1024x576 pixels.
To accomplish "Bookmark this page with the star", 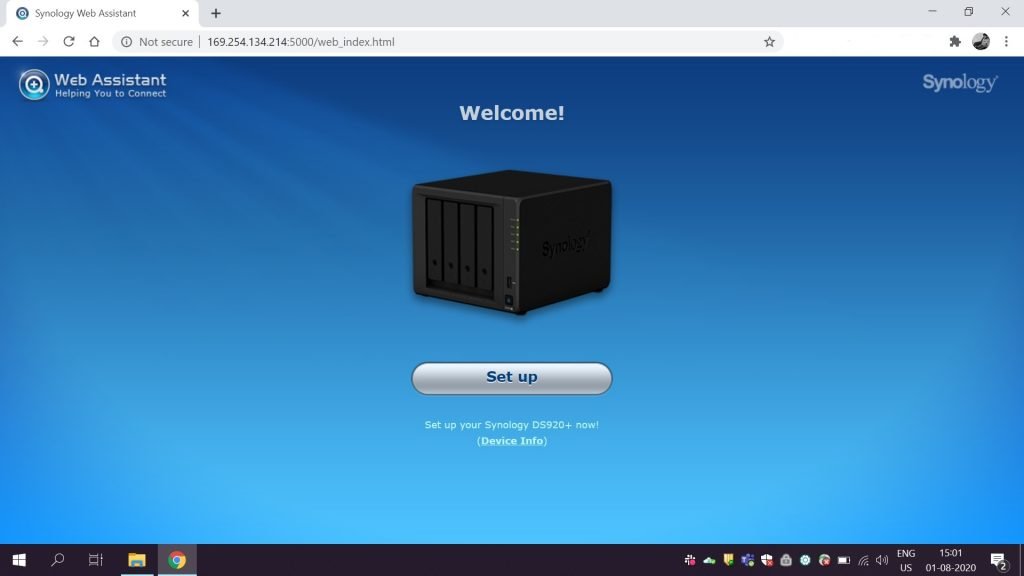I will (x=769, y=42).
